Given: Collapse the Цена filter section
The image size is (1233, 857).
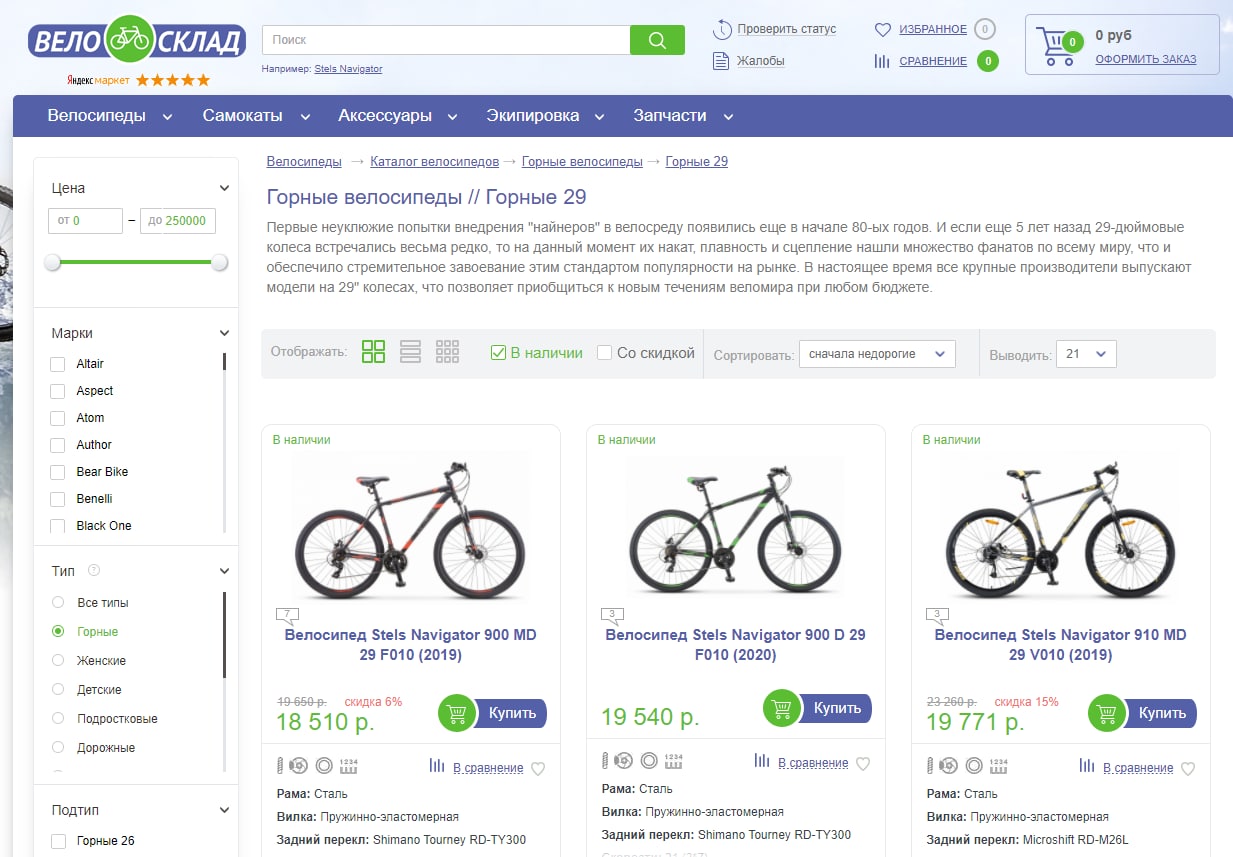Looking at the screenshot, I should tap(225, 188).
